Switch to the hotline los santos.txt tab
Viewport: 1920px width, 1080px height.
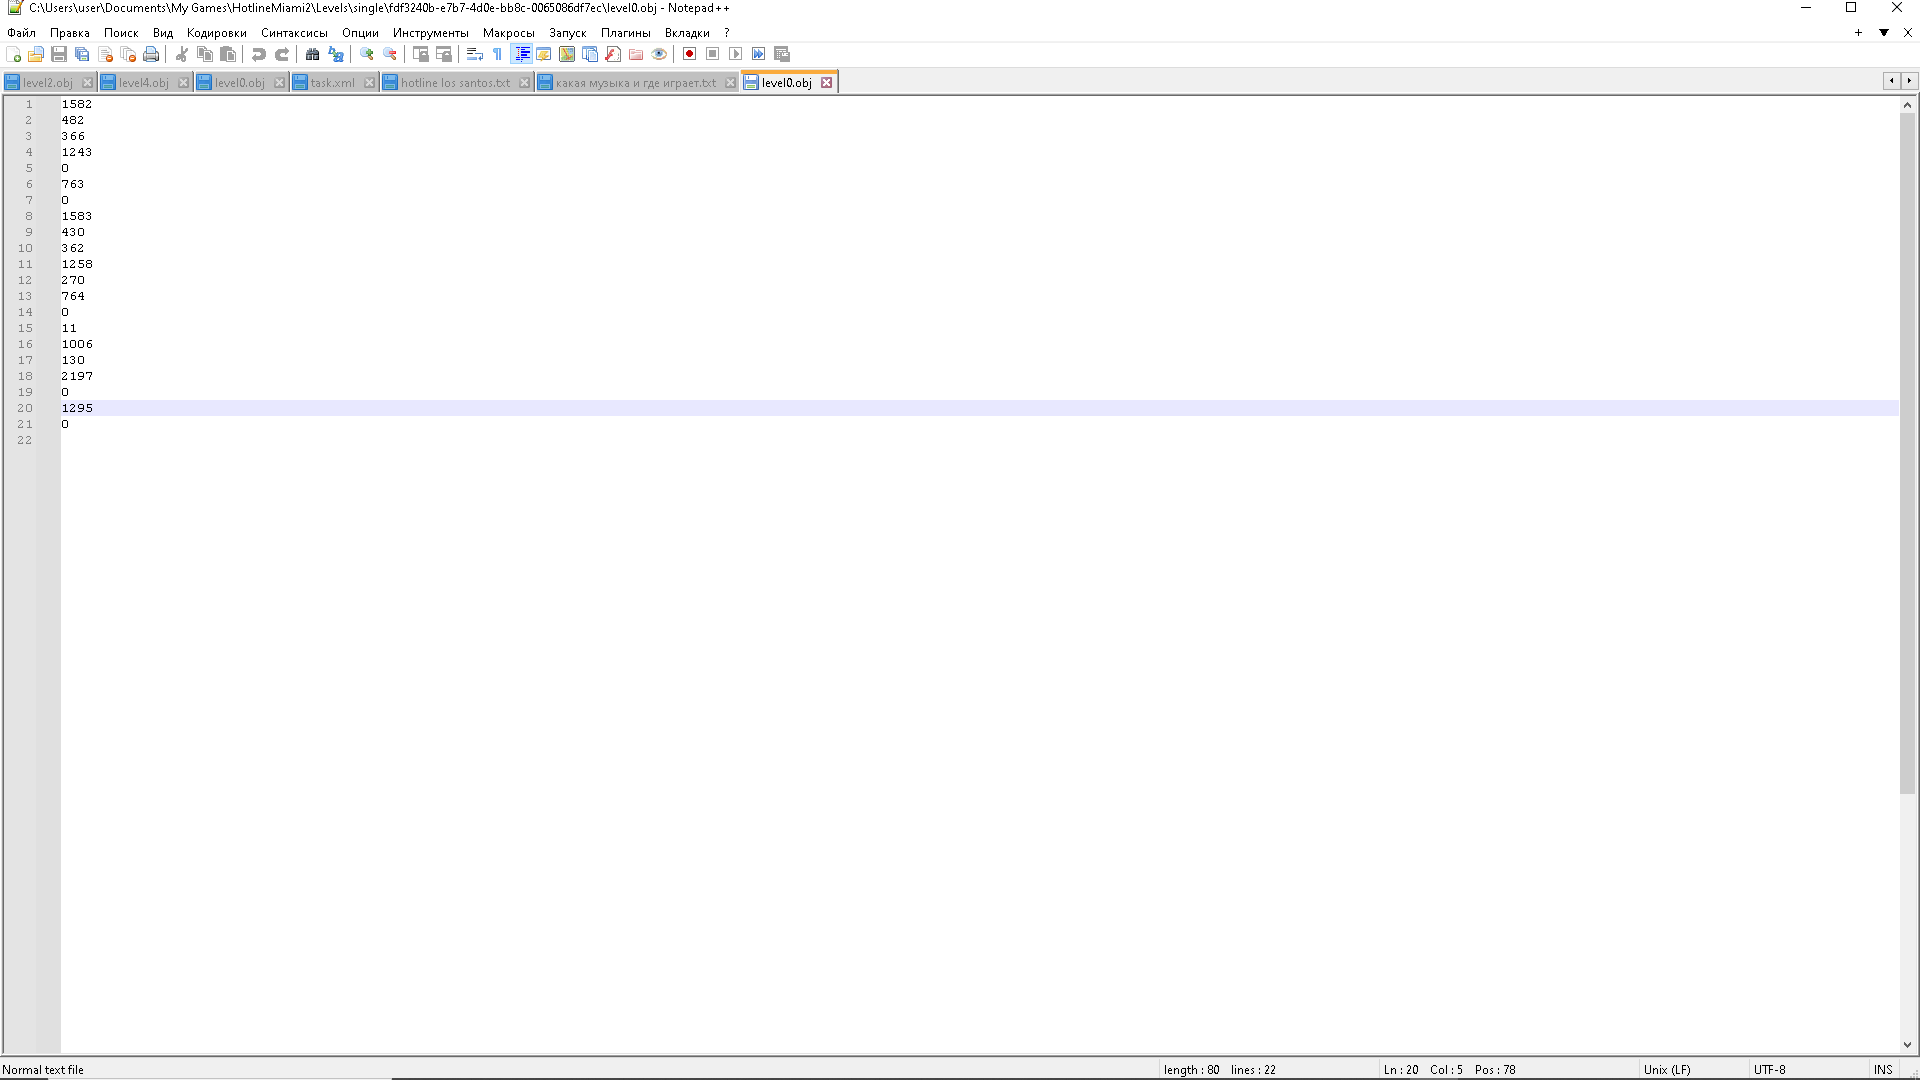(x=455, y=83)
